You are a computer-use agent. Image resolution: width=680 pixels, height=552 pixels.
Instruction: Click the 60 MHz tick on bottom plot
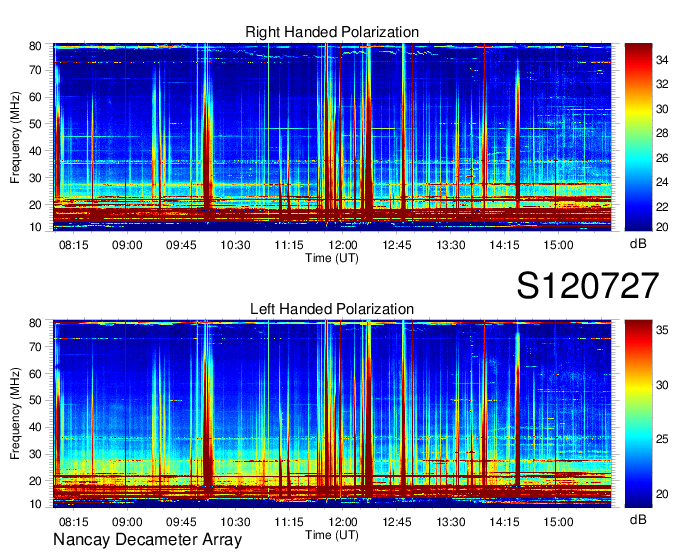(35, 374)
